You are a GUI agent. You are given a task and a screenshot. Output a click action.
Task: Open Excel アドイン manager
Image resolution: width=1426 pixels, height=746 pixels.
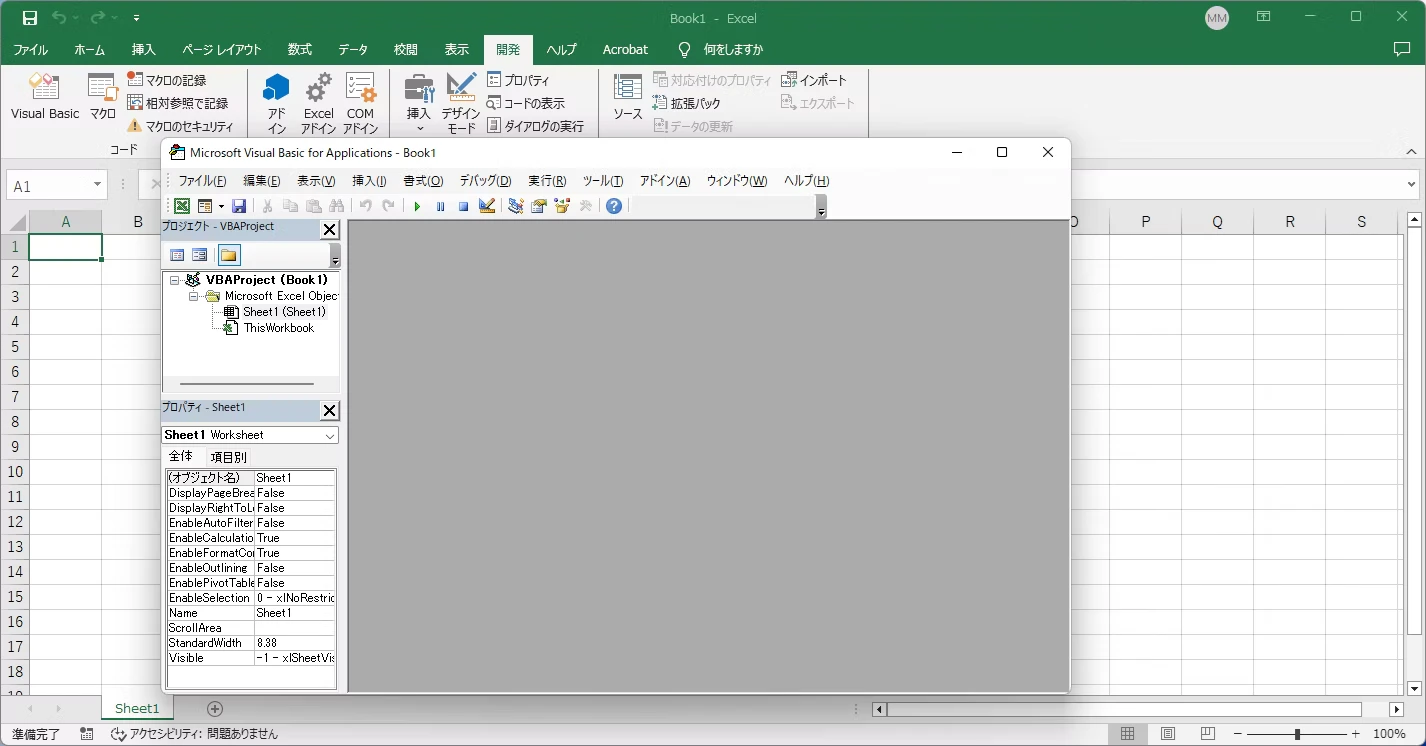click(x=319, y=103)
